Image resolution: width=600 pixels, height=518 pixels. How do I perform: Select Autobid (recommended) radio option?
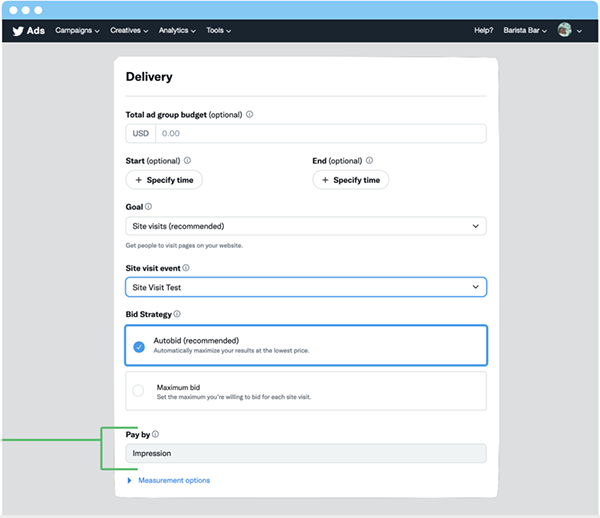click(x=139, y=347)
